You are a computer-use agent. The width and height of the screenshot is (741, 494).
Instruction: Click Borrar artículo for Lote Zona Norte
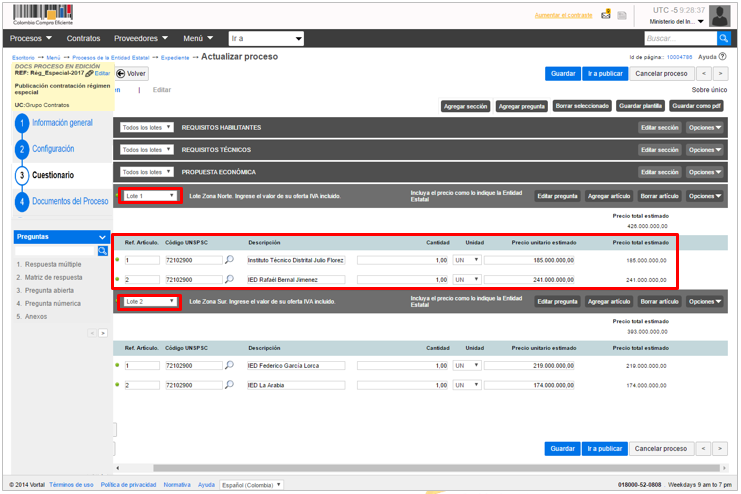coord(660,196)
